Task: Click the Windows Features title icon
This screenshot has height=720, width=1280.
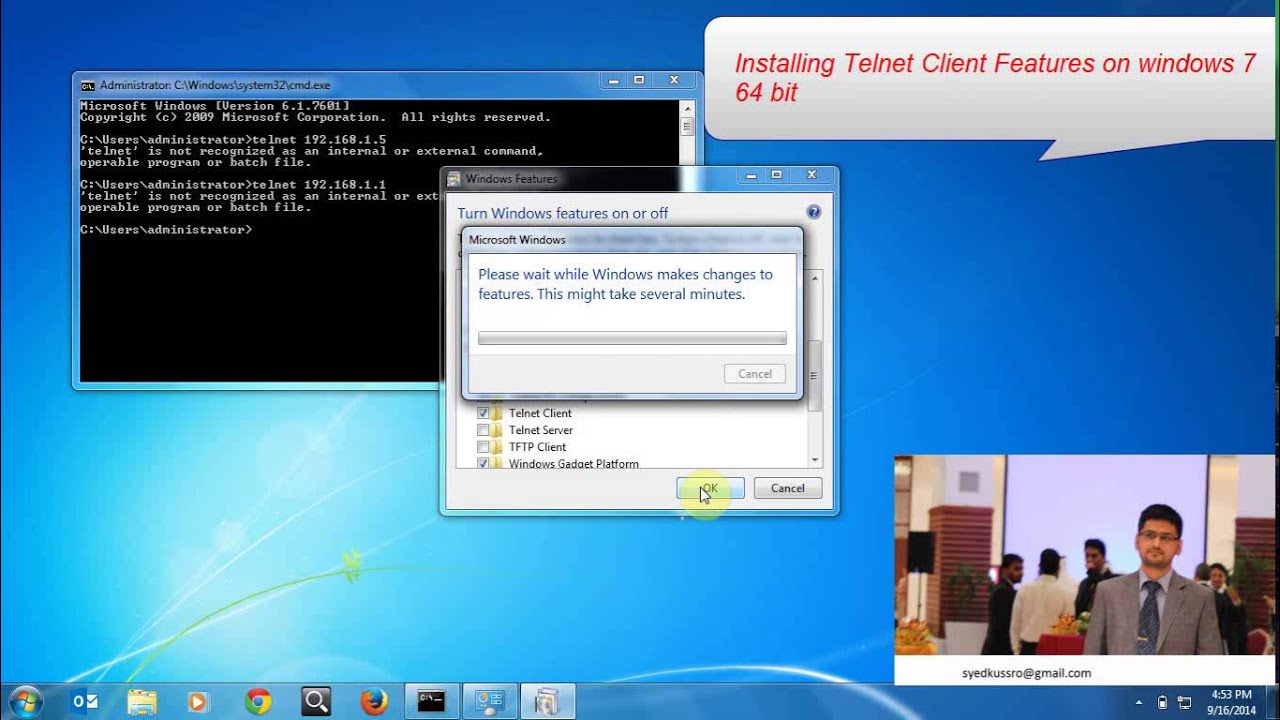Action: tap(454, 179)
